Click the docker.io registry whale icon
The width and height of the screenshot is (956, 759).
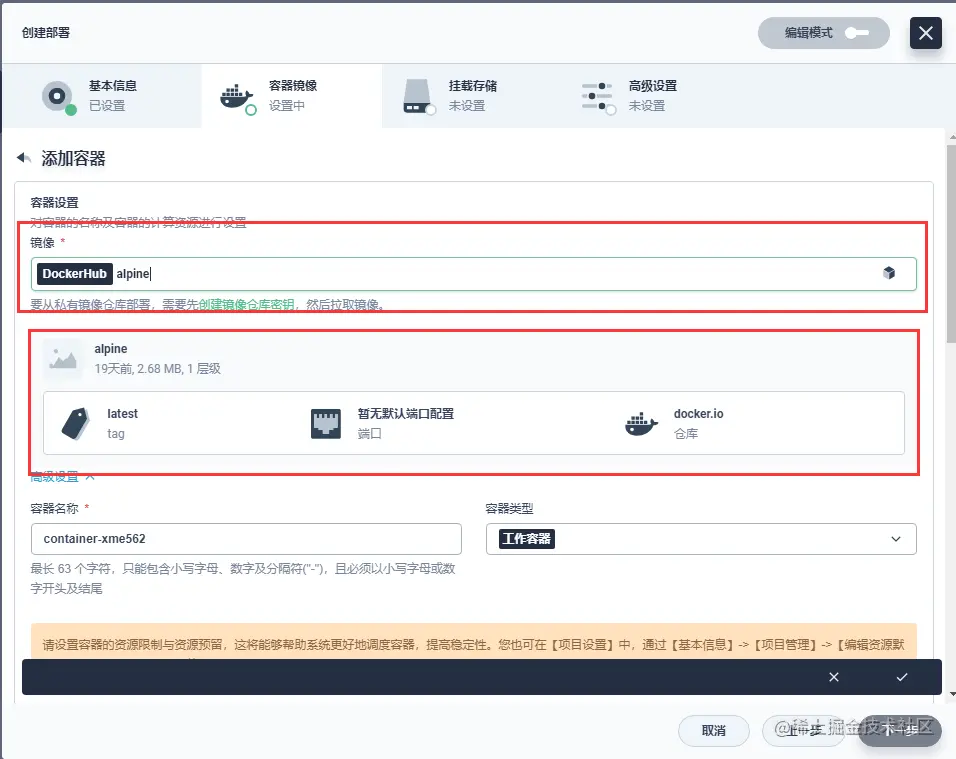641,424
